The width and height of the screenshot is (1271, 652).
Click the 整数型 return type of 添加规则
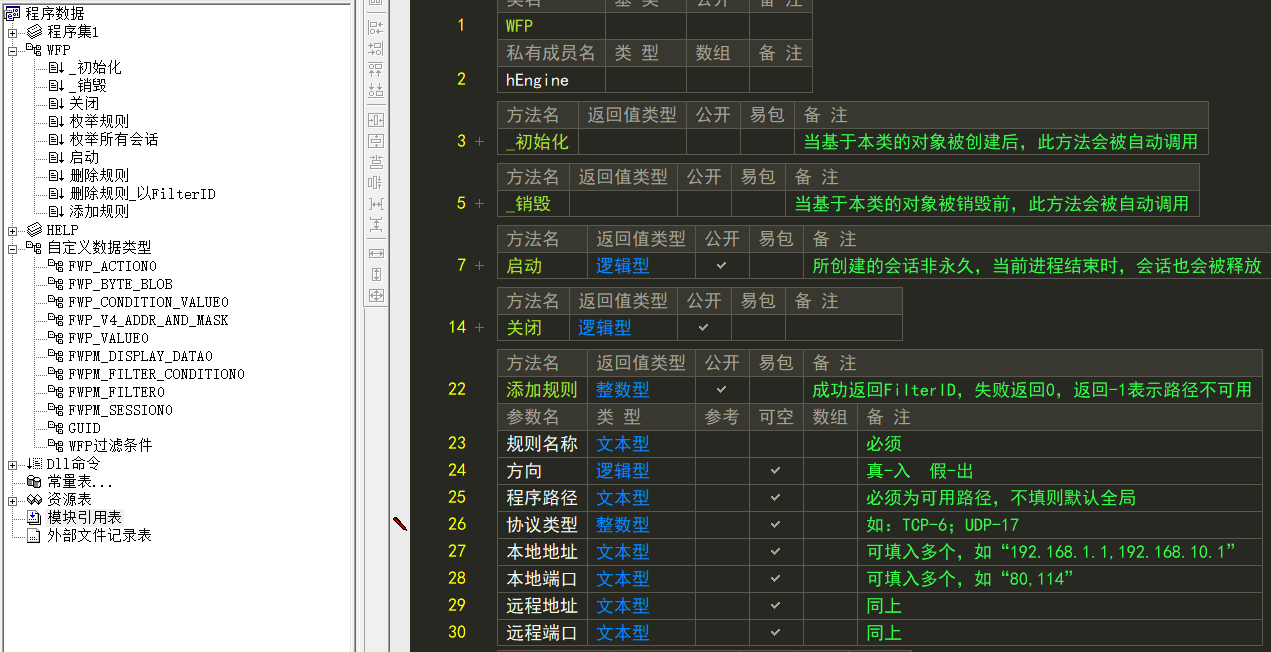pos(623,390)
